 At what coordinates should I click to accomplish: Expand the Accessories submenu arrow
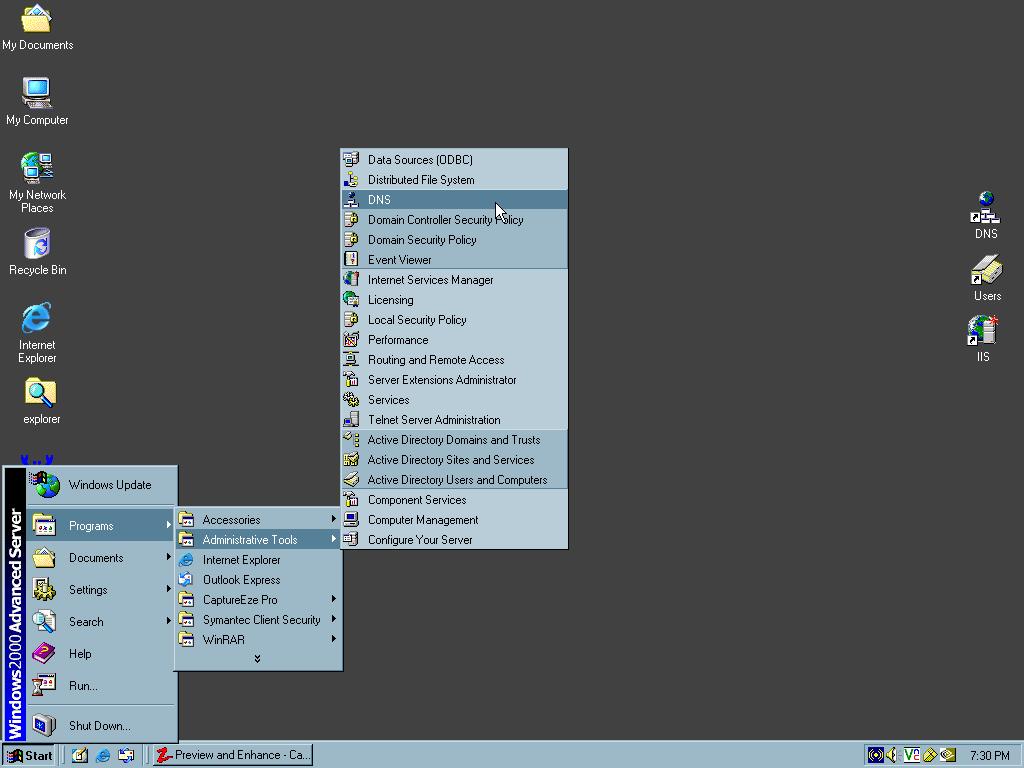pos(334,519)
